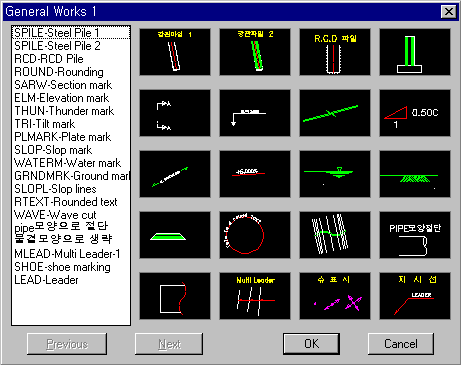The width and height of the screenshot is (461, 365).
Task: Pick the ground mark hatch thumbnail
Action: [415, 174]
